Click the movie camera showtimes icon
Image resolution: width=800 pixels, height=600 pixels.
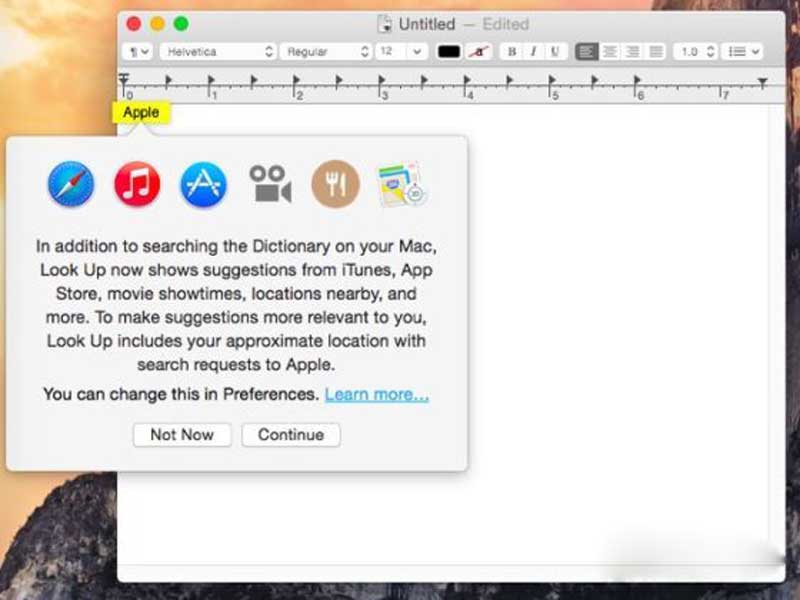pyautogui.click(x=270, y=184)
